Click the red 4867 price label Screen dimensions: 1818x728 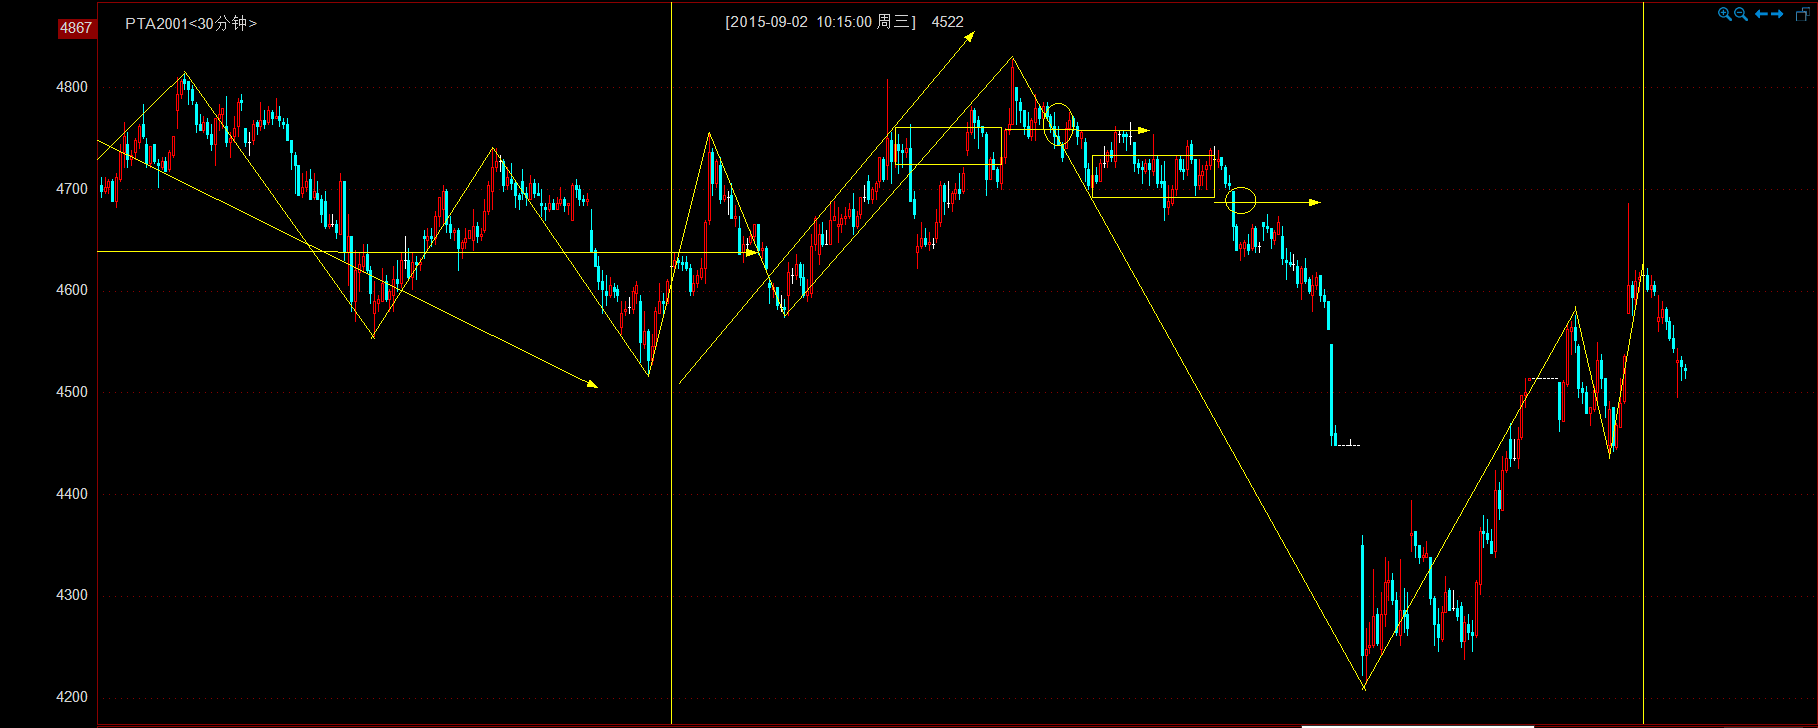tap(76, 28)
